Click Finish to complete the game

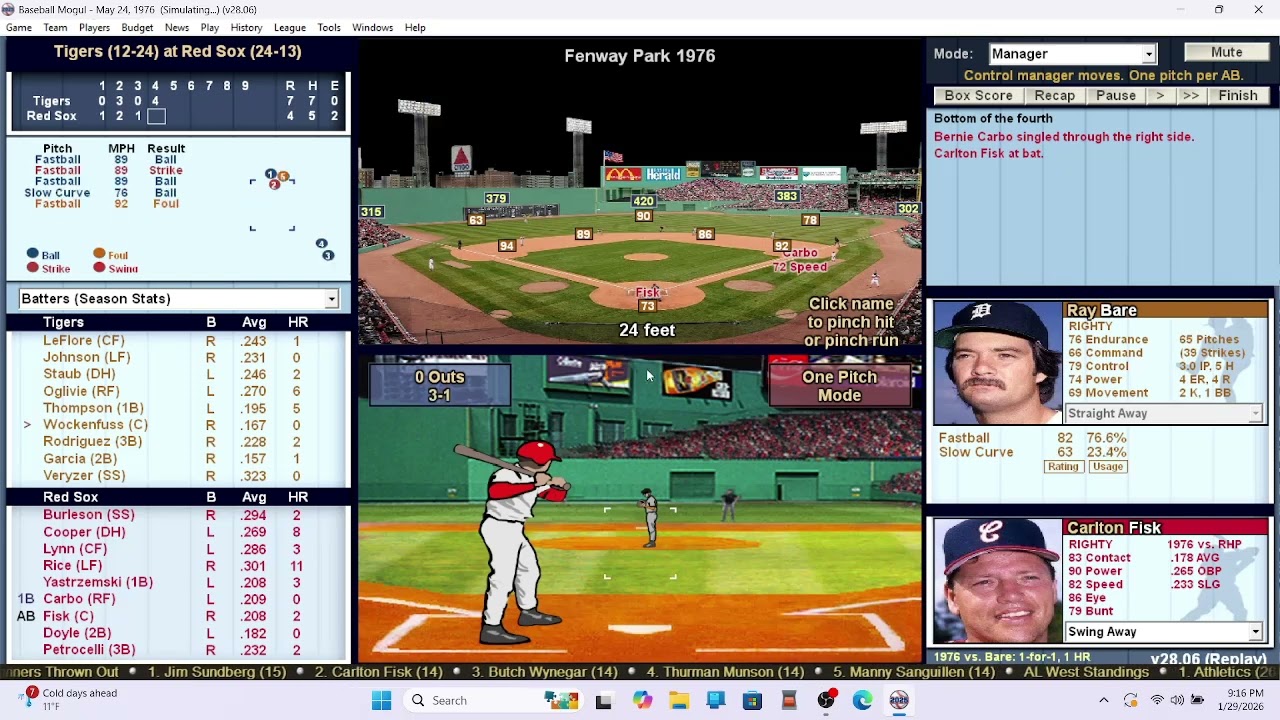tap(1237, 96)
